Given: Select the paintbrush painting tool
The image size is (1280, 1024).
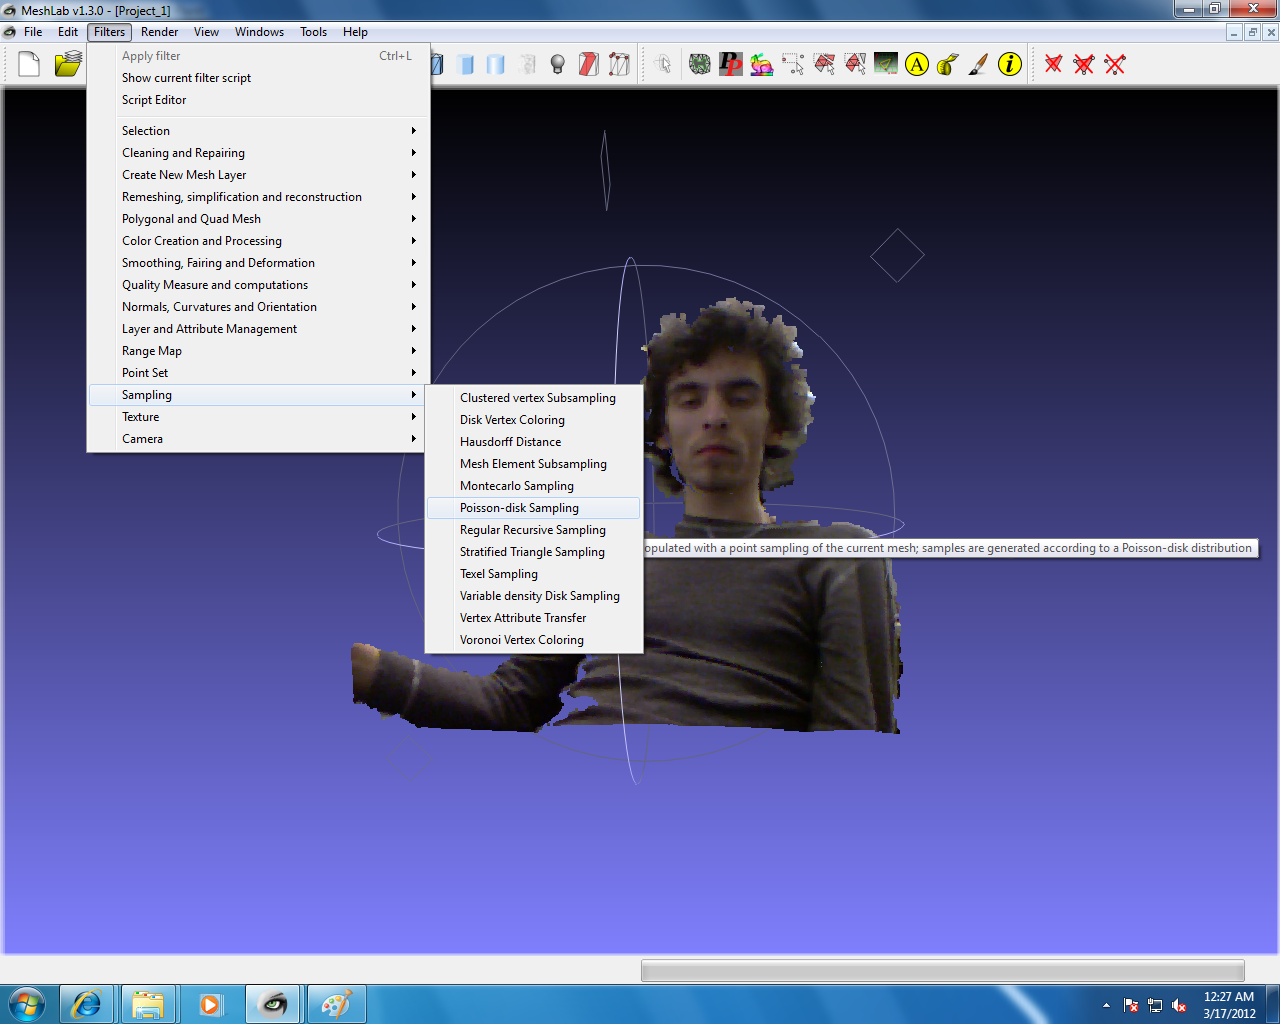Looking at the screenshot, I should (x=979, y=65).
